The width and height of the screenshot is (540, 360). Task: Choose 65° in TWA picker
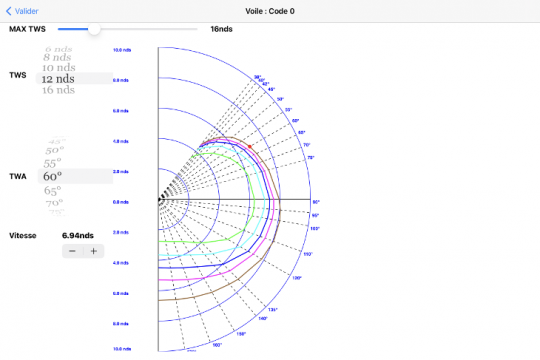tap(53, 191)
